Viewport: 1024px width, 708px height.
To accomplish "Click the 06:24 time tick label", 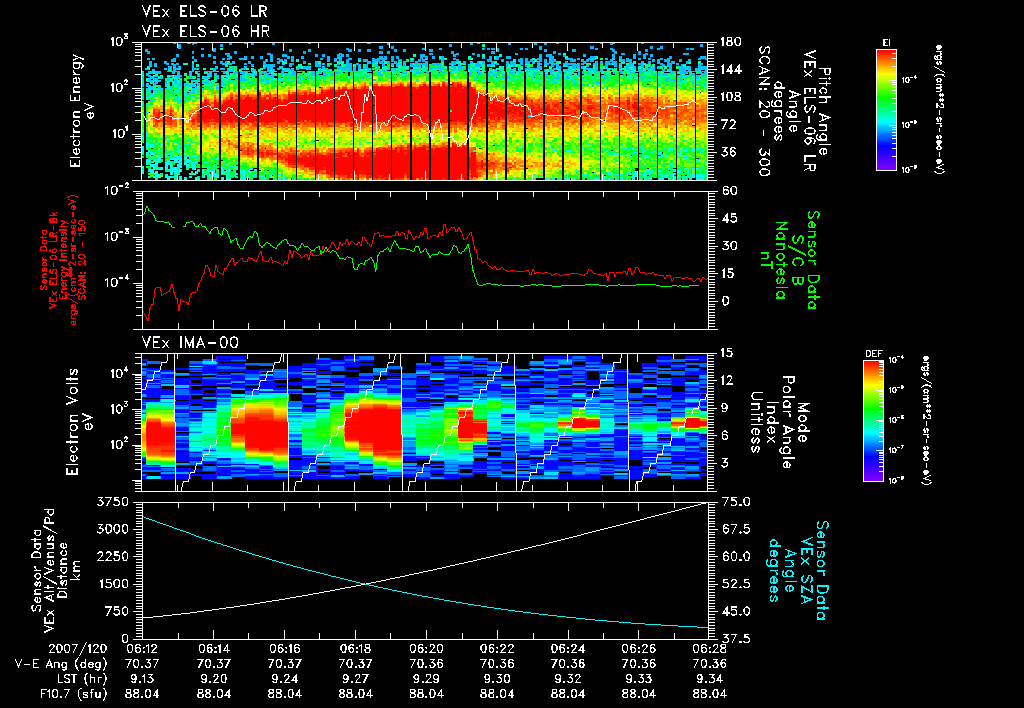I will [568, 647].
